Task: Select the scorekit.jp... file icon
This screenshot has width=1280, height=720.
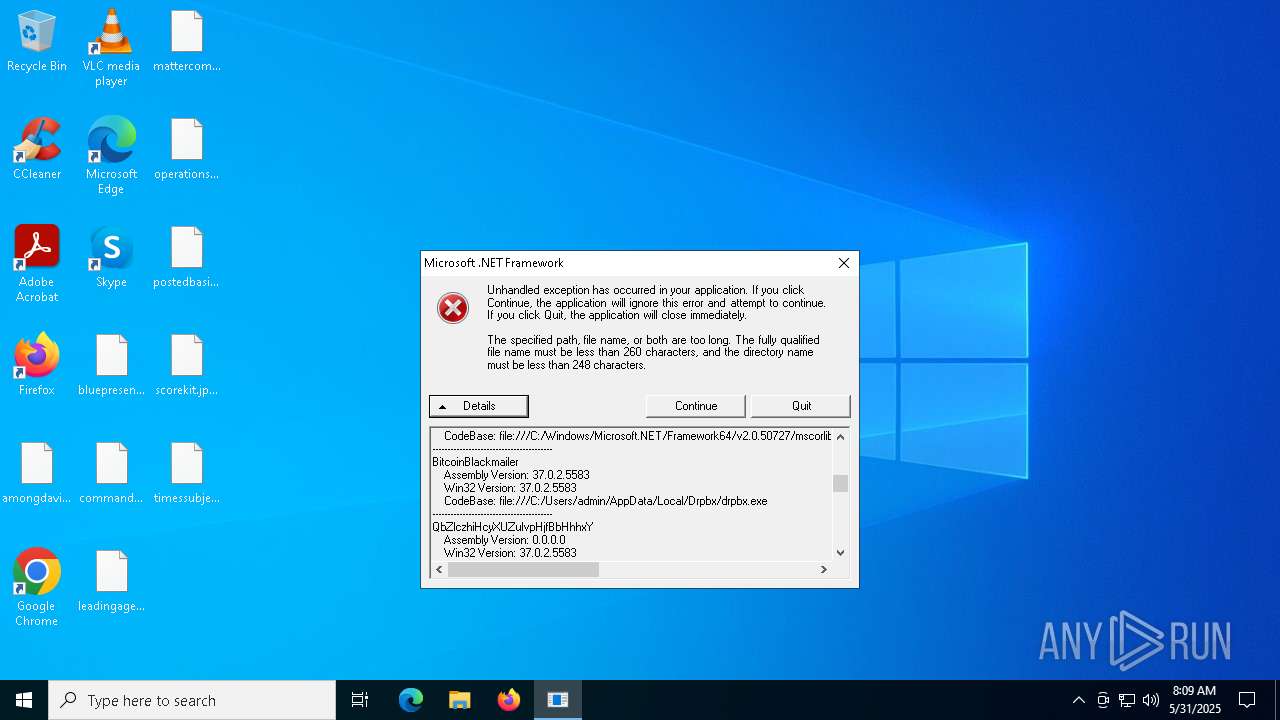Action: [187, 366]
